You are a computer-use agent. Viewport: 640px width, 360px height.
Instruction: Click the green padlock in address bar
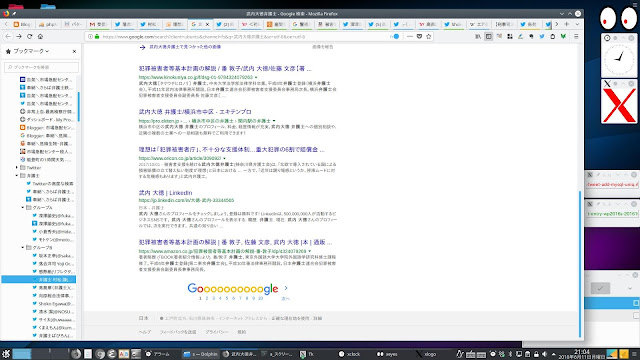tap(97, 36)
